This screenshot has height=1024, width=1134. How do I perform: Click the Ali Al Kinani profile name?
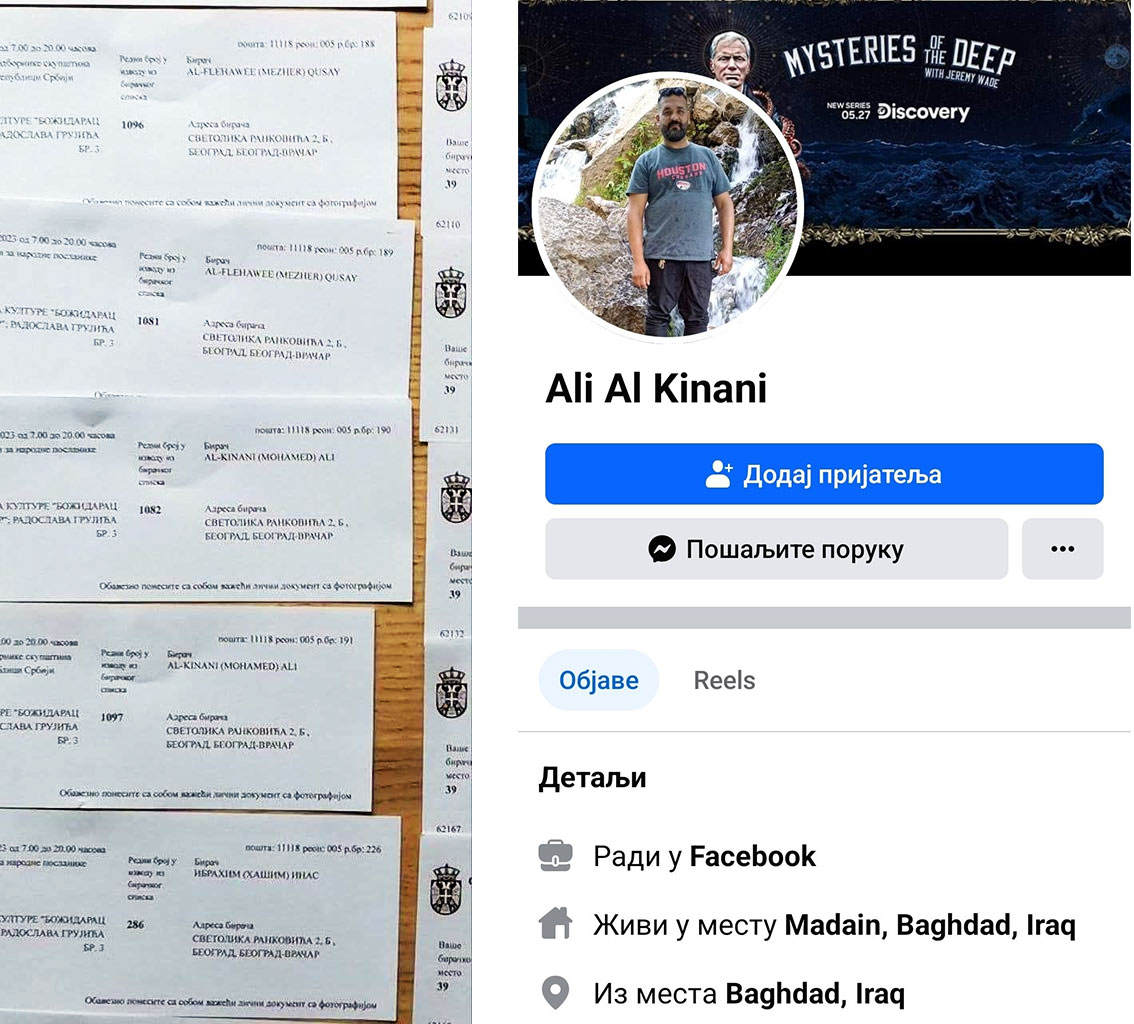(x=656, y=388)
